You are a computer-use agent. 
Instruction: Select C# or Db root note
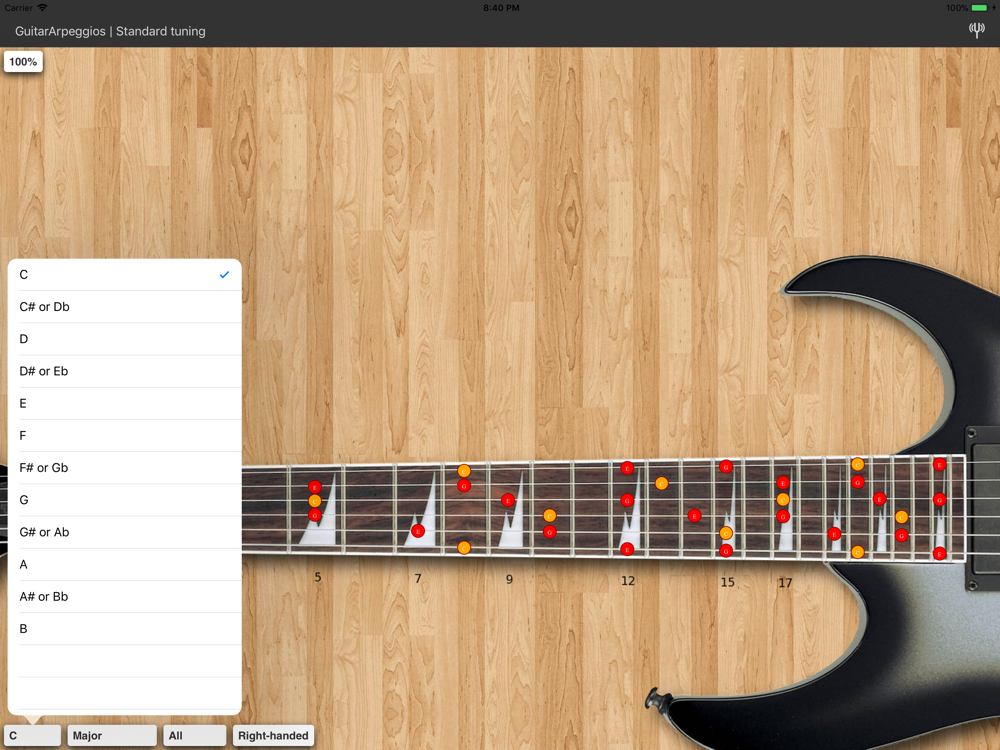(x=124, y=307)
